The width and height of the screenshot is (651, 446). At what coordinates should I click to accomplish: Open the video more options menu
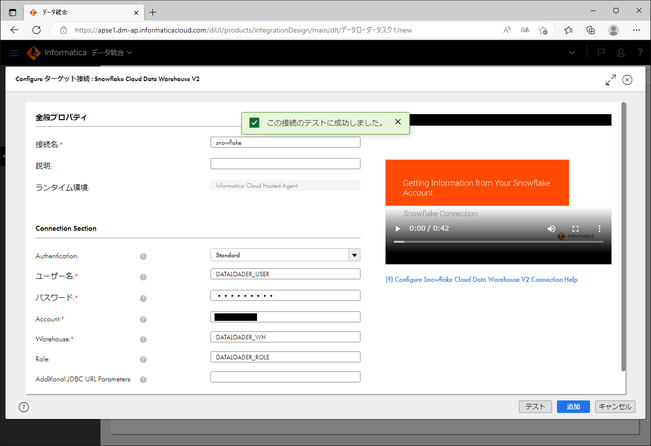599,229
